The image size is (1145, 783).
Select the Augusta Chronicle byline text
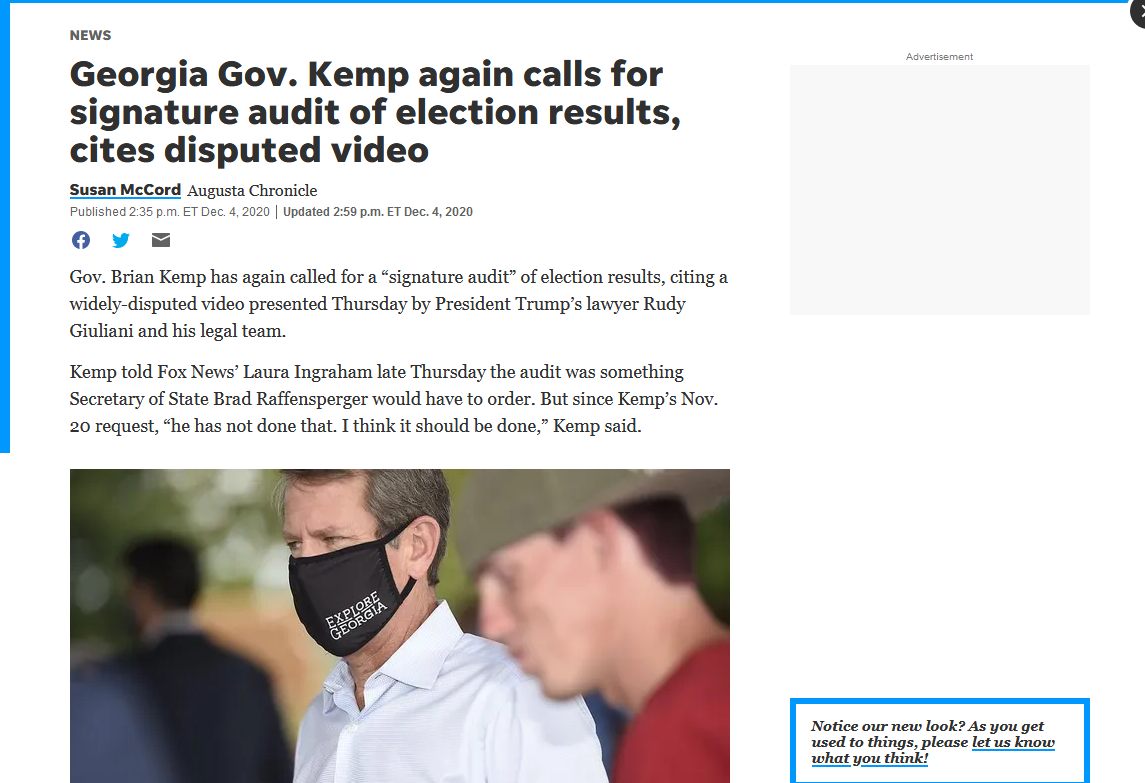(x=252, y=191)
